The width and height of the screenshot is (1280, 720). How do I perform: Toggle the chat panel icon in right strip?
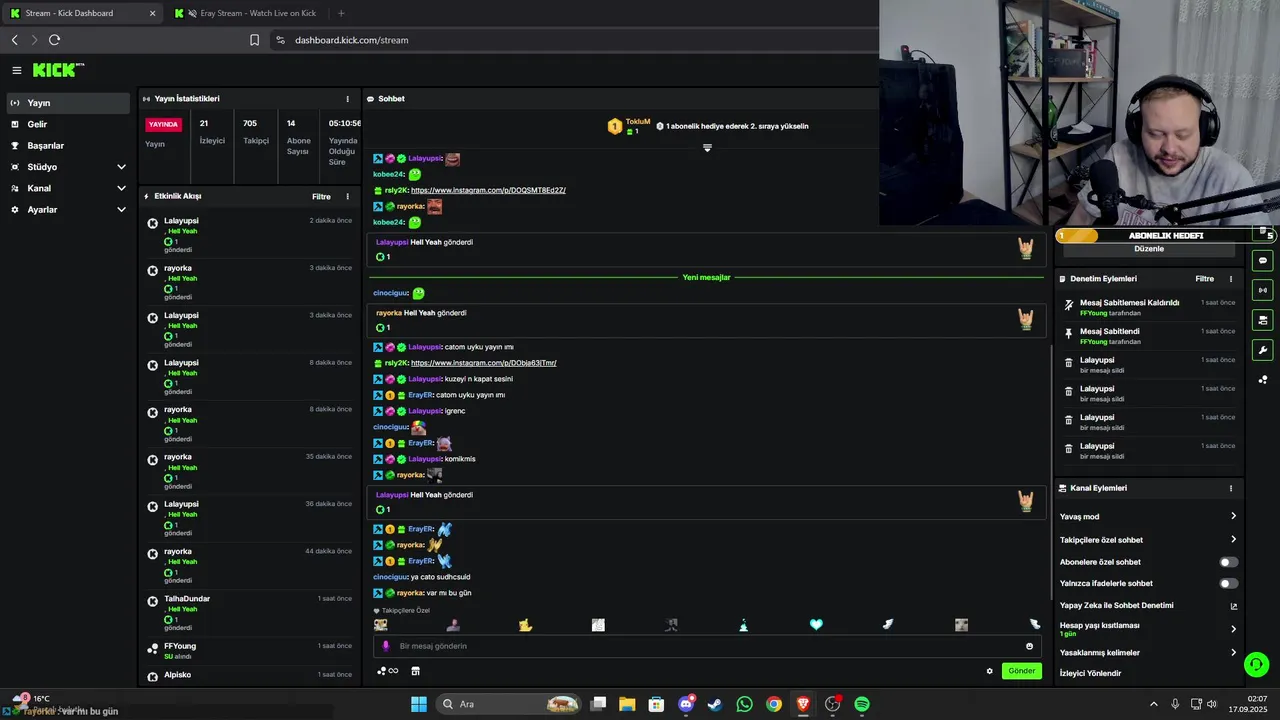point(1263,260)
